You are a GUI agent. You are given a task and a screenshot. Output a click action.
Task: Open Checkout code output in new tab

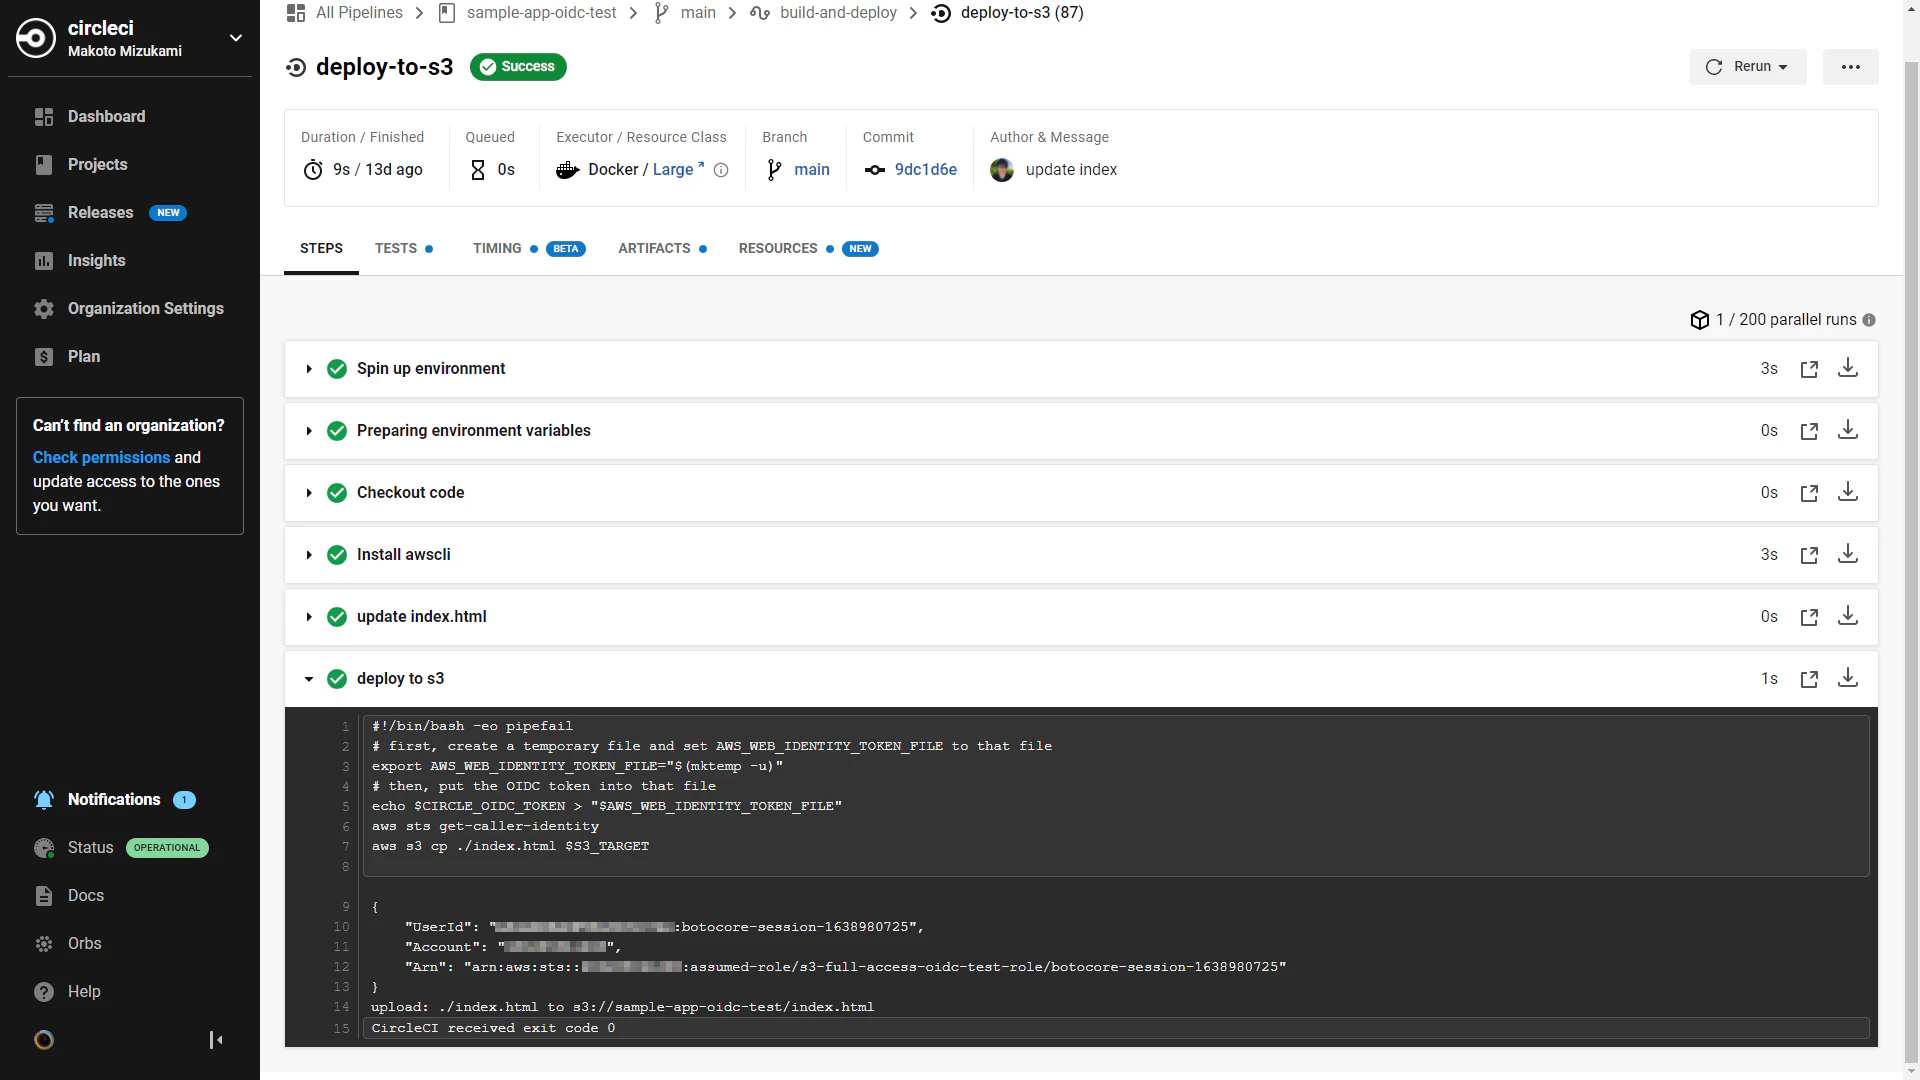[1809, 493]
